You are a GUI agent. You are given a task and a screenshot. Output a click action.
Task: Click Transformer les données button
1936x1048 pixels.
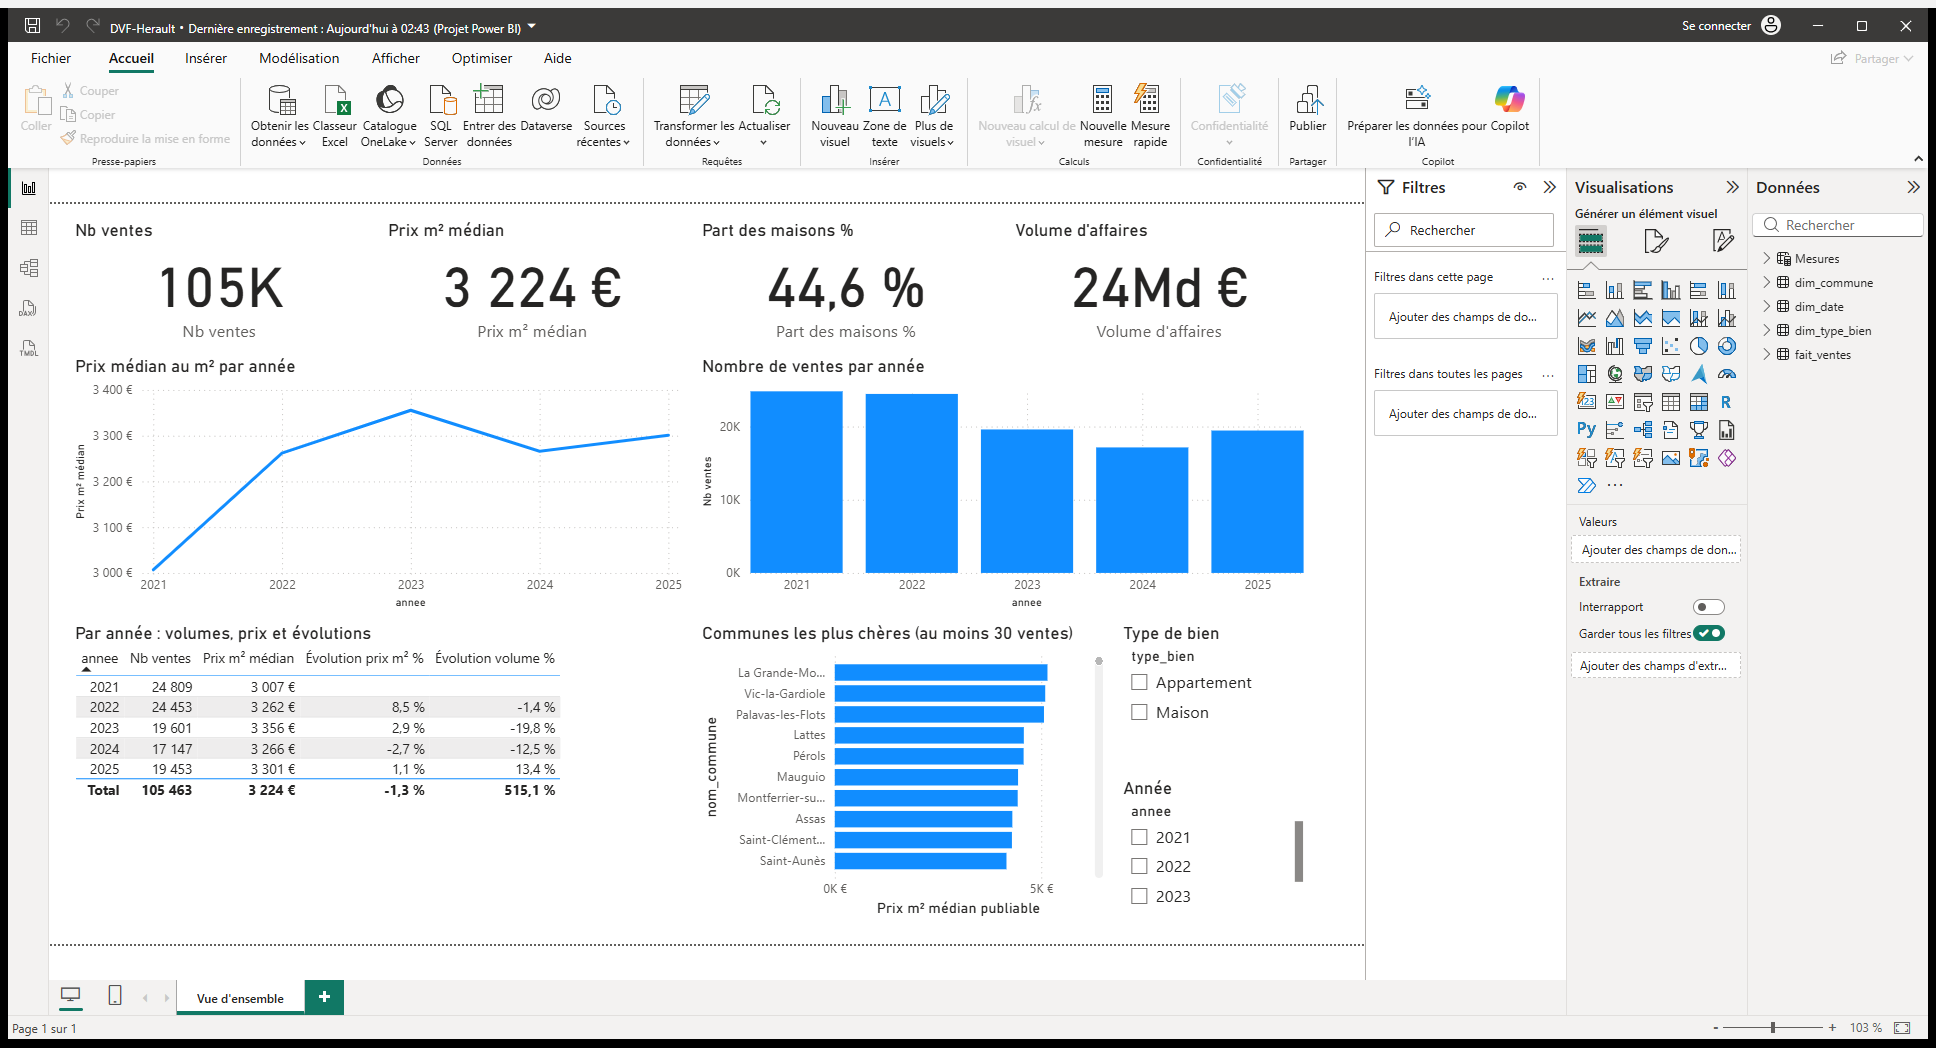[694, 116]
